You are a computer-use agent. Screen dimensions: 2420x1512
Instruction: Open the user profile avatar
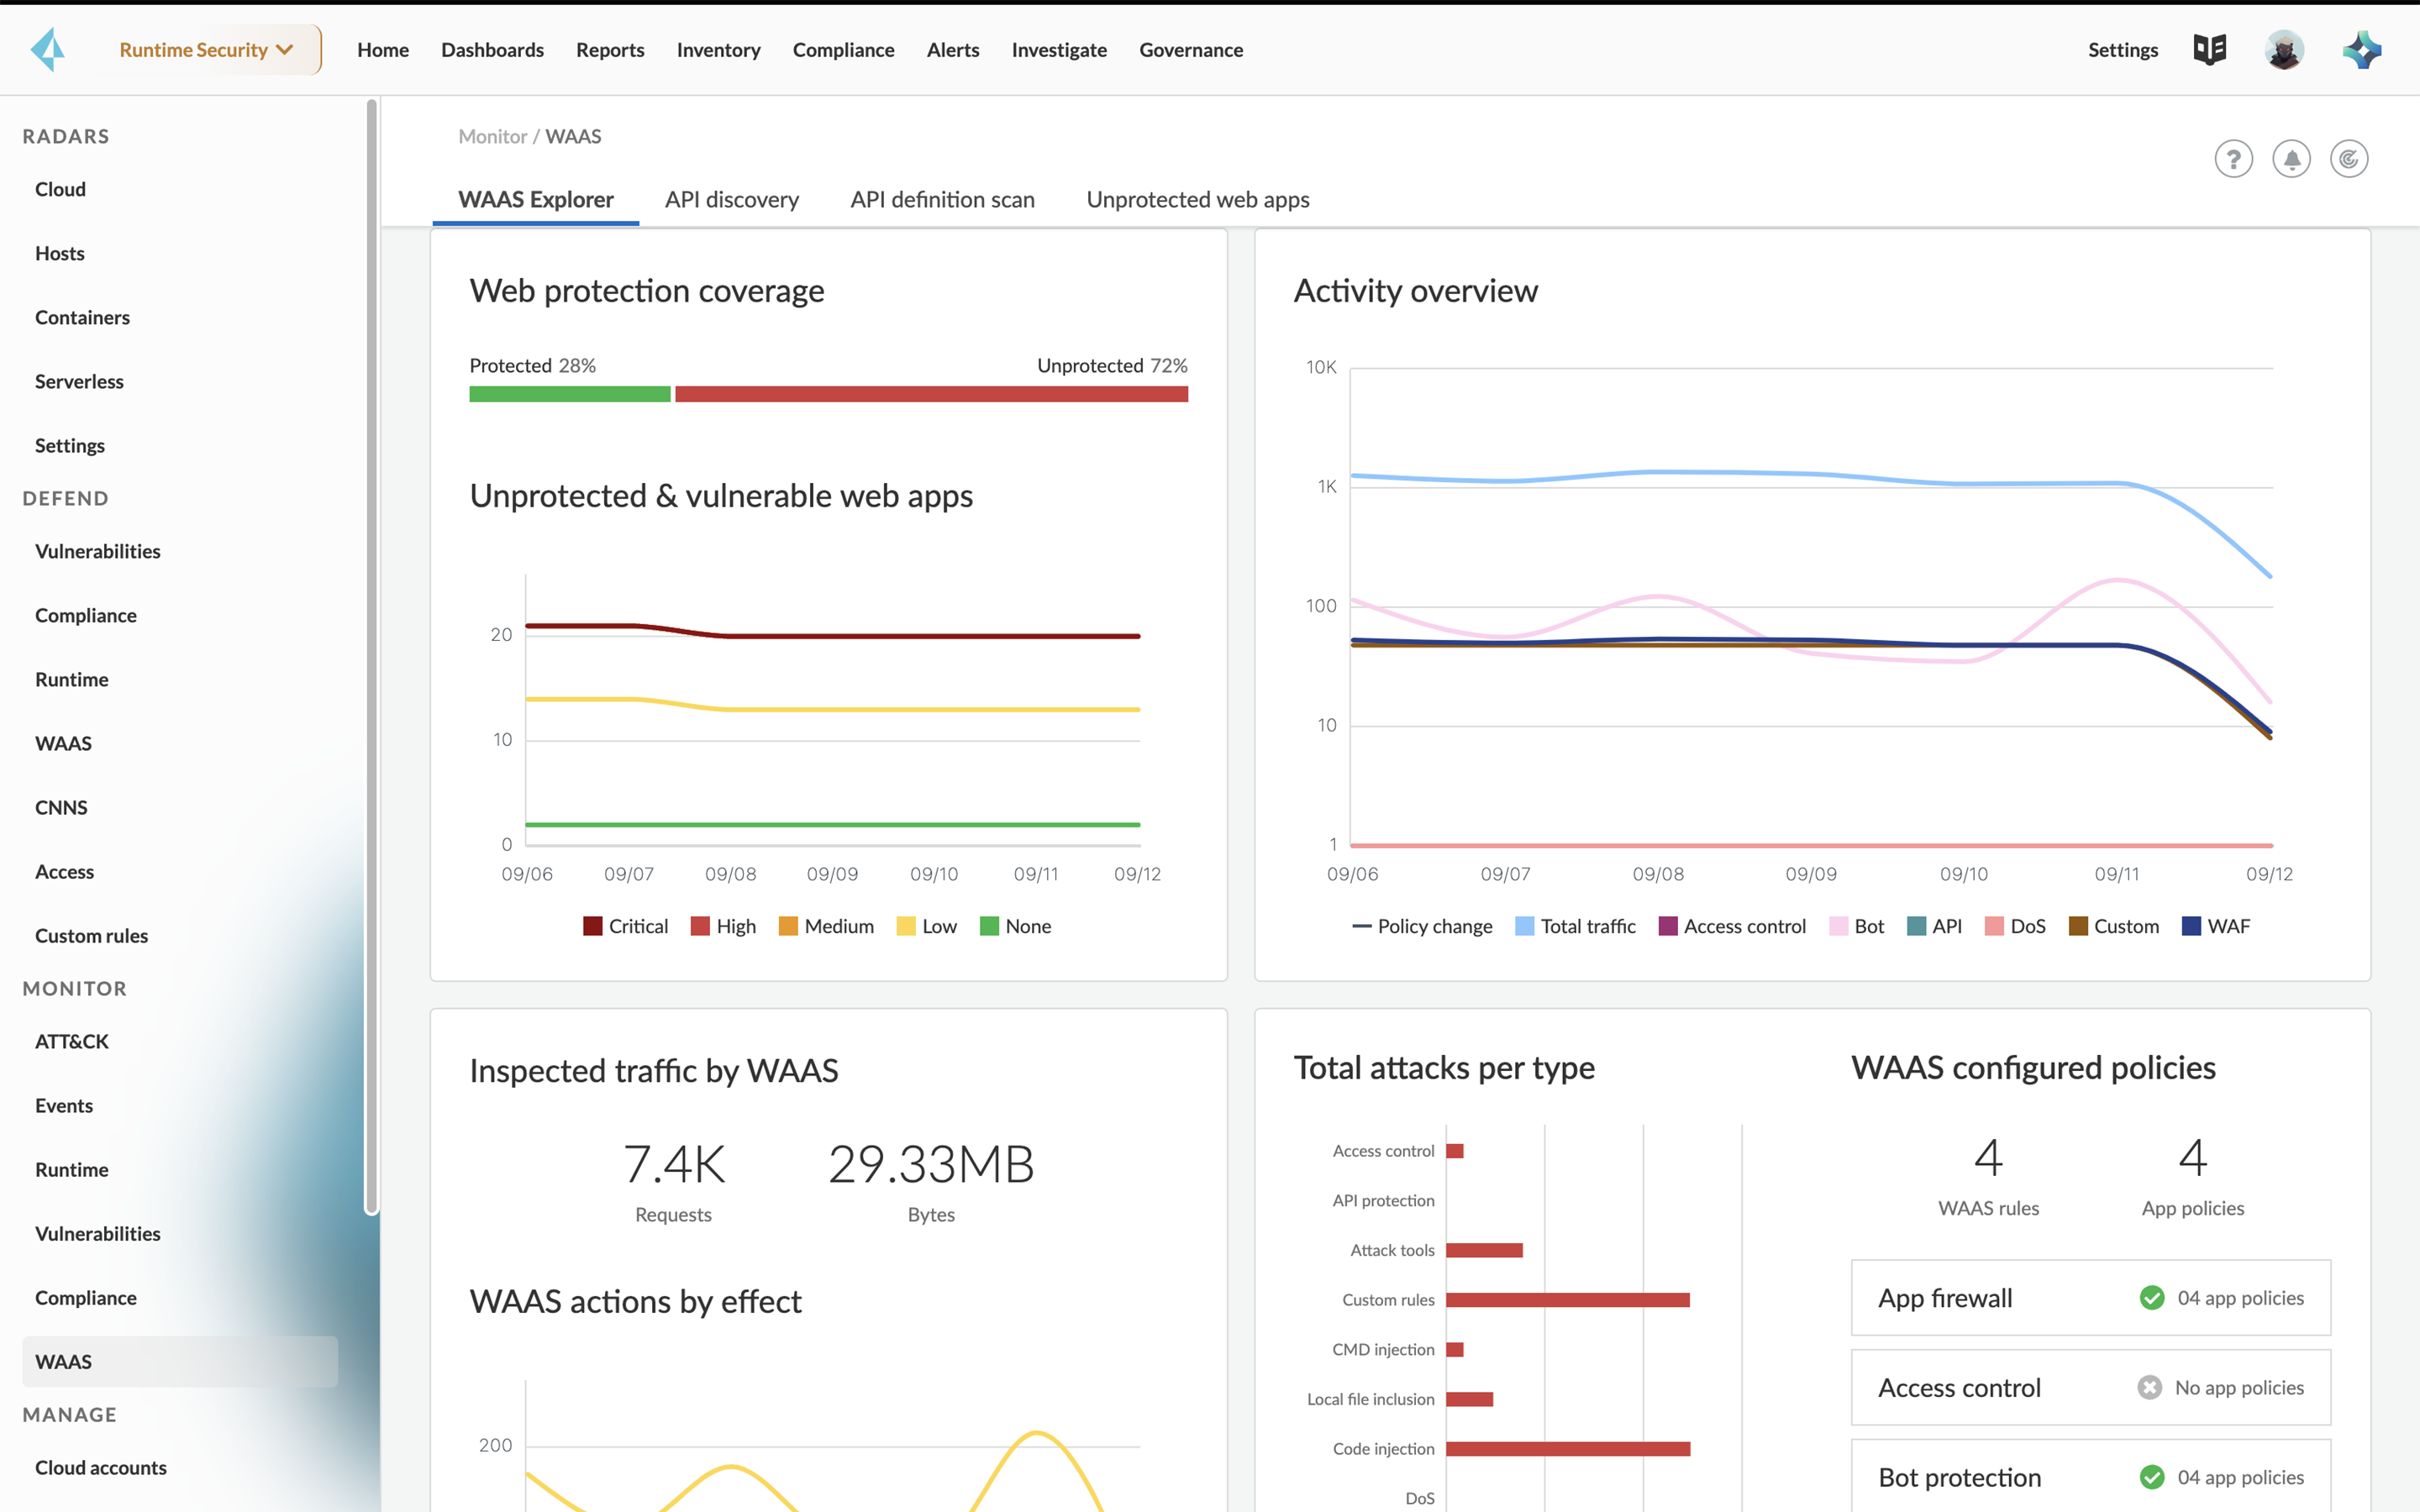click(x=2284, y=50)
